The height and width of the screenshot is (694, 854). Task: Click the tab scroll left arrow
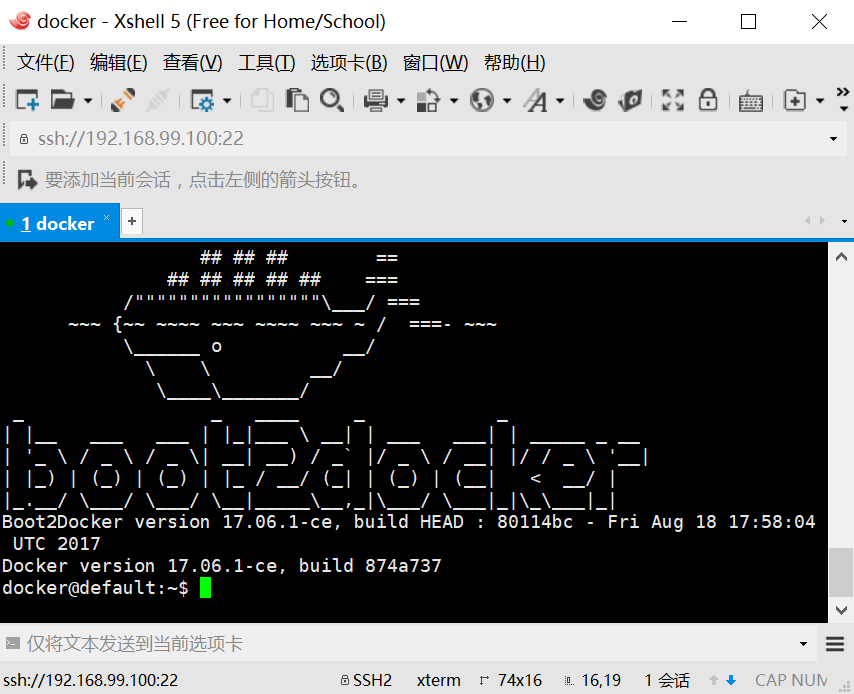pos(808,221)
